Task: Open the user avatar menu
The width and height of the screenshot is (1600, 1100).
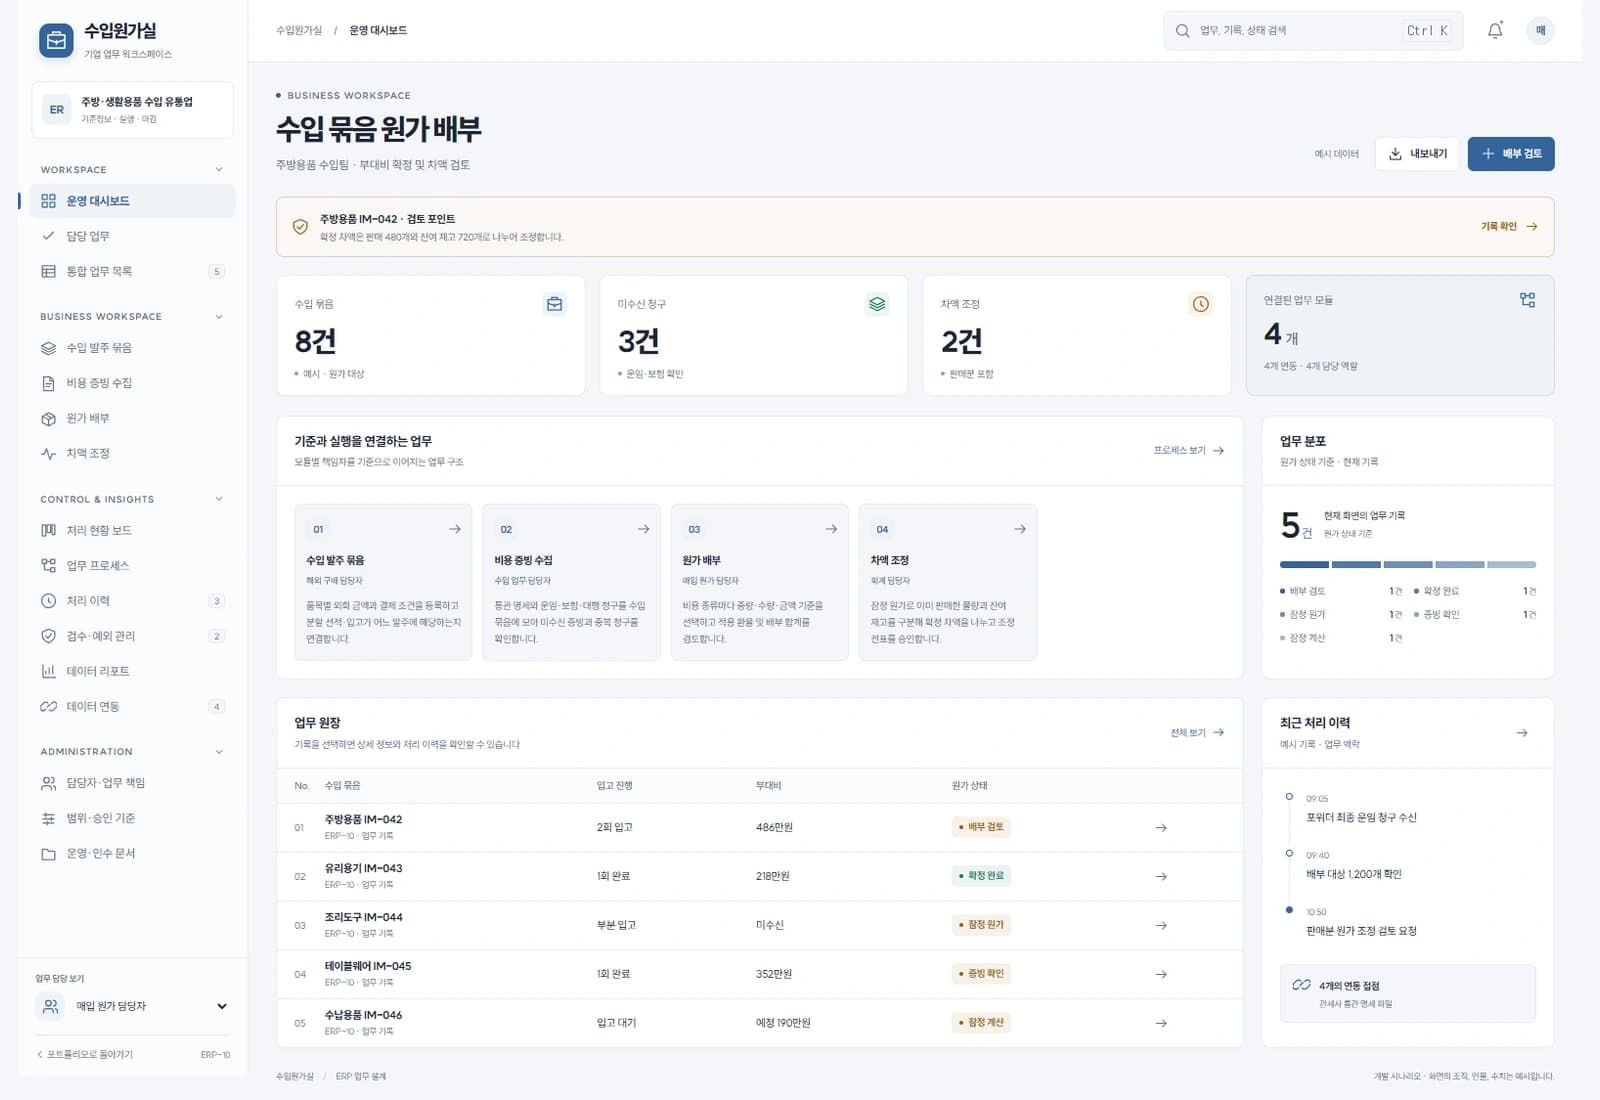Action: [x=1540, y=31]
